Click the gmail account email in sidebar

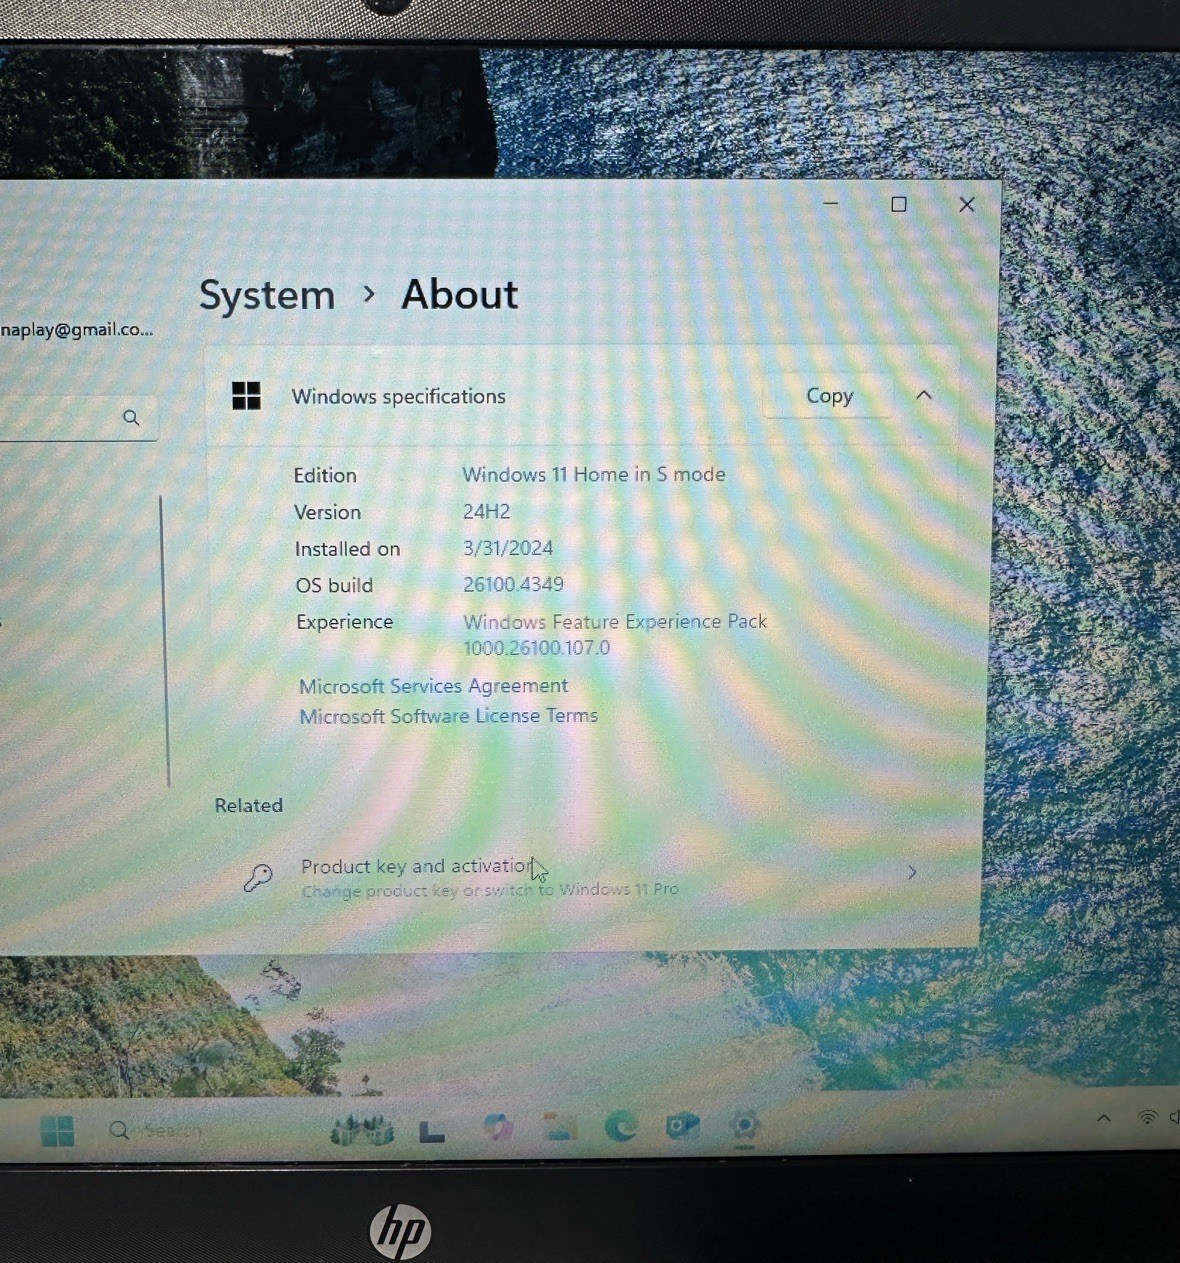point(77,329)
